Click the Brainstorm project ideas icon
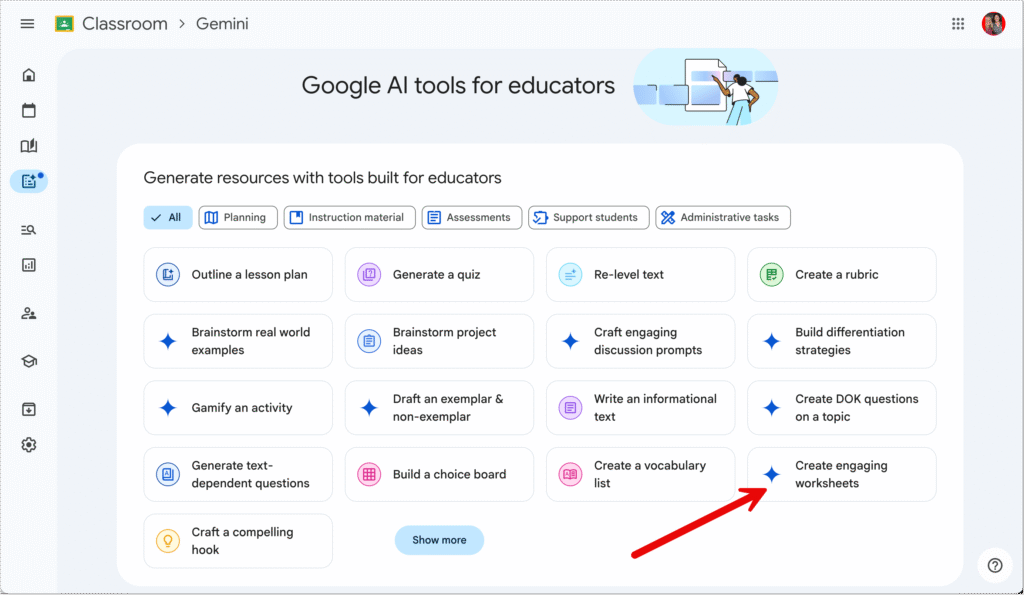1024x595 pixels. [x=369, y=341]
